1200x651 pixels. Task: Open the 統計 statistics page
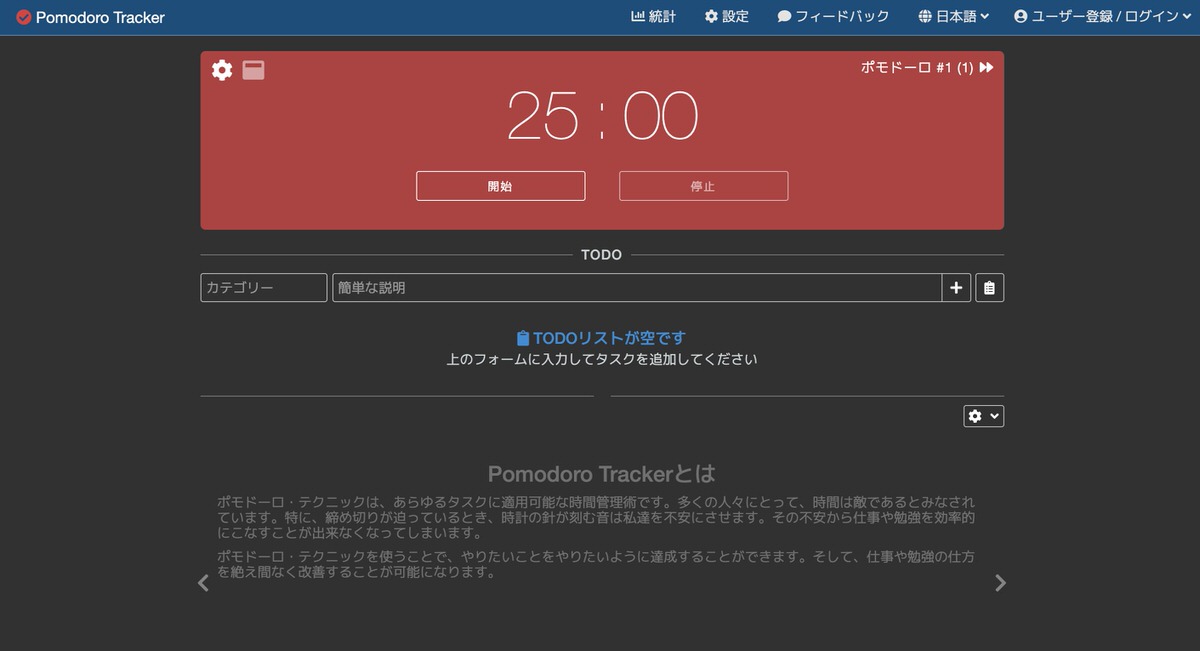(x=654, y=16)
